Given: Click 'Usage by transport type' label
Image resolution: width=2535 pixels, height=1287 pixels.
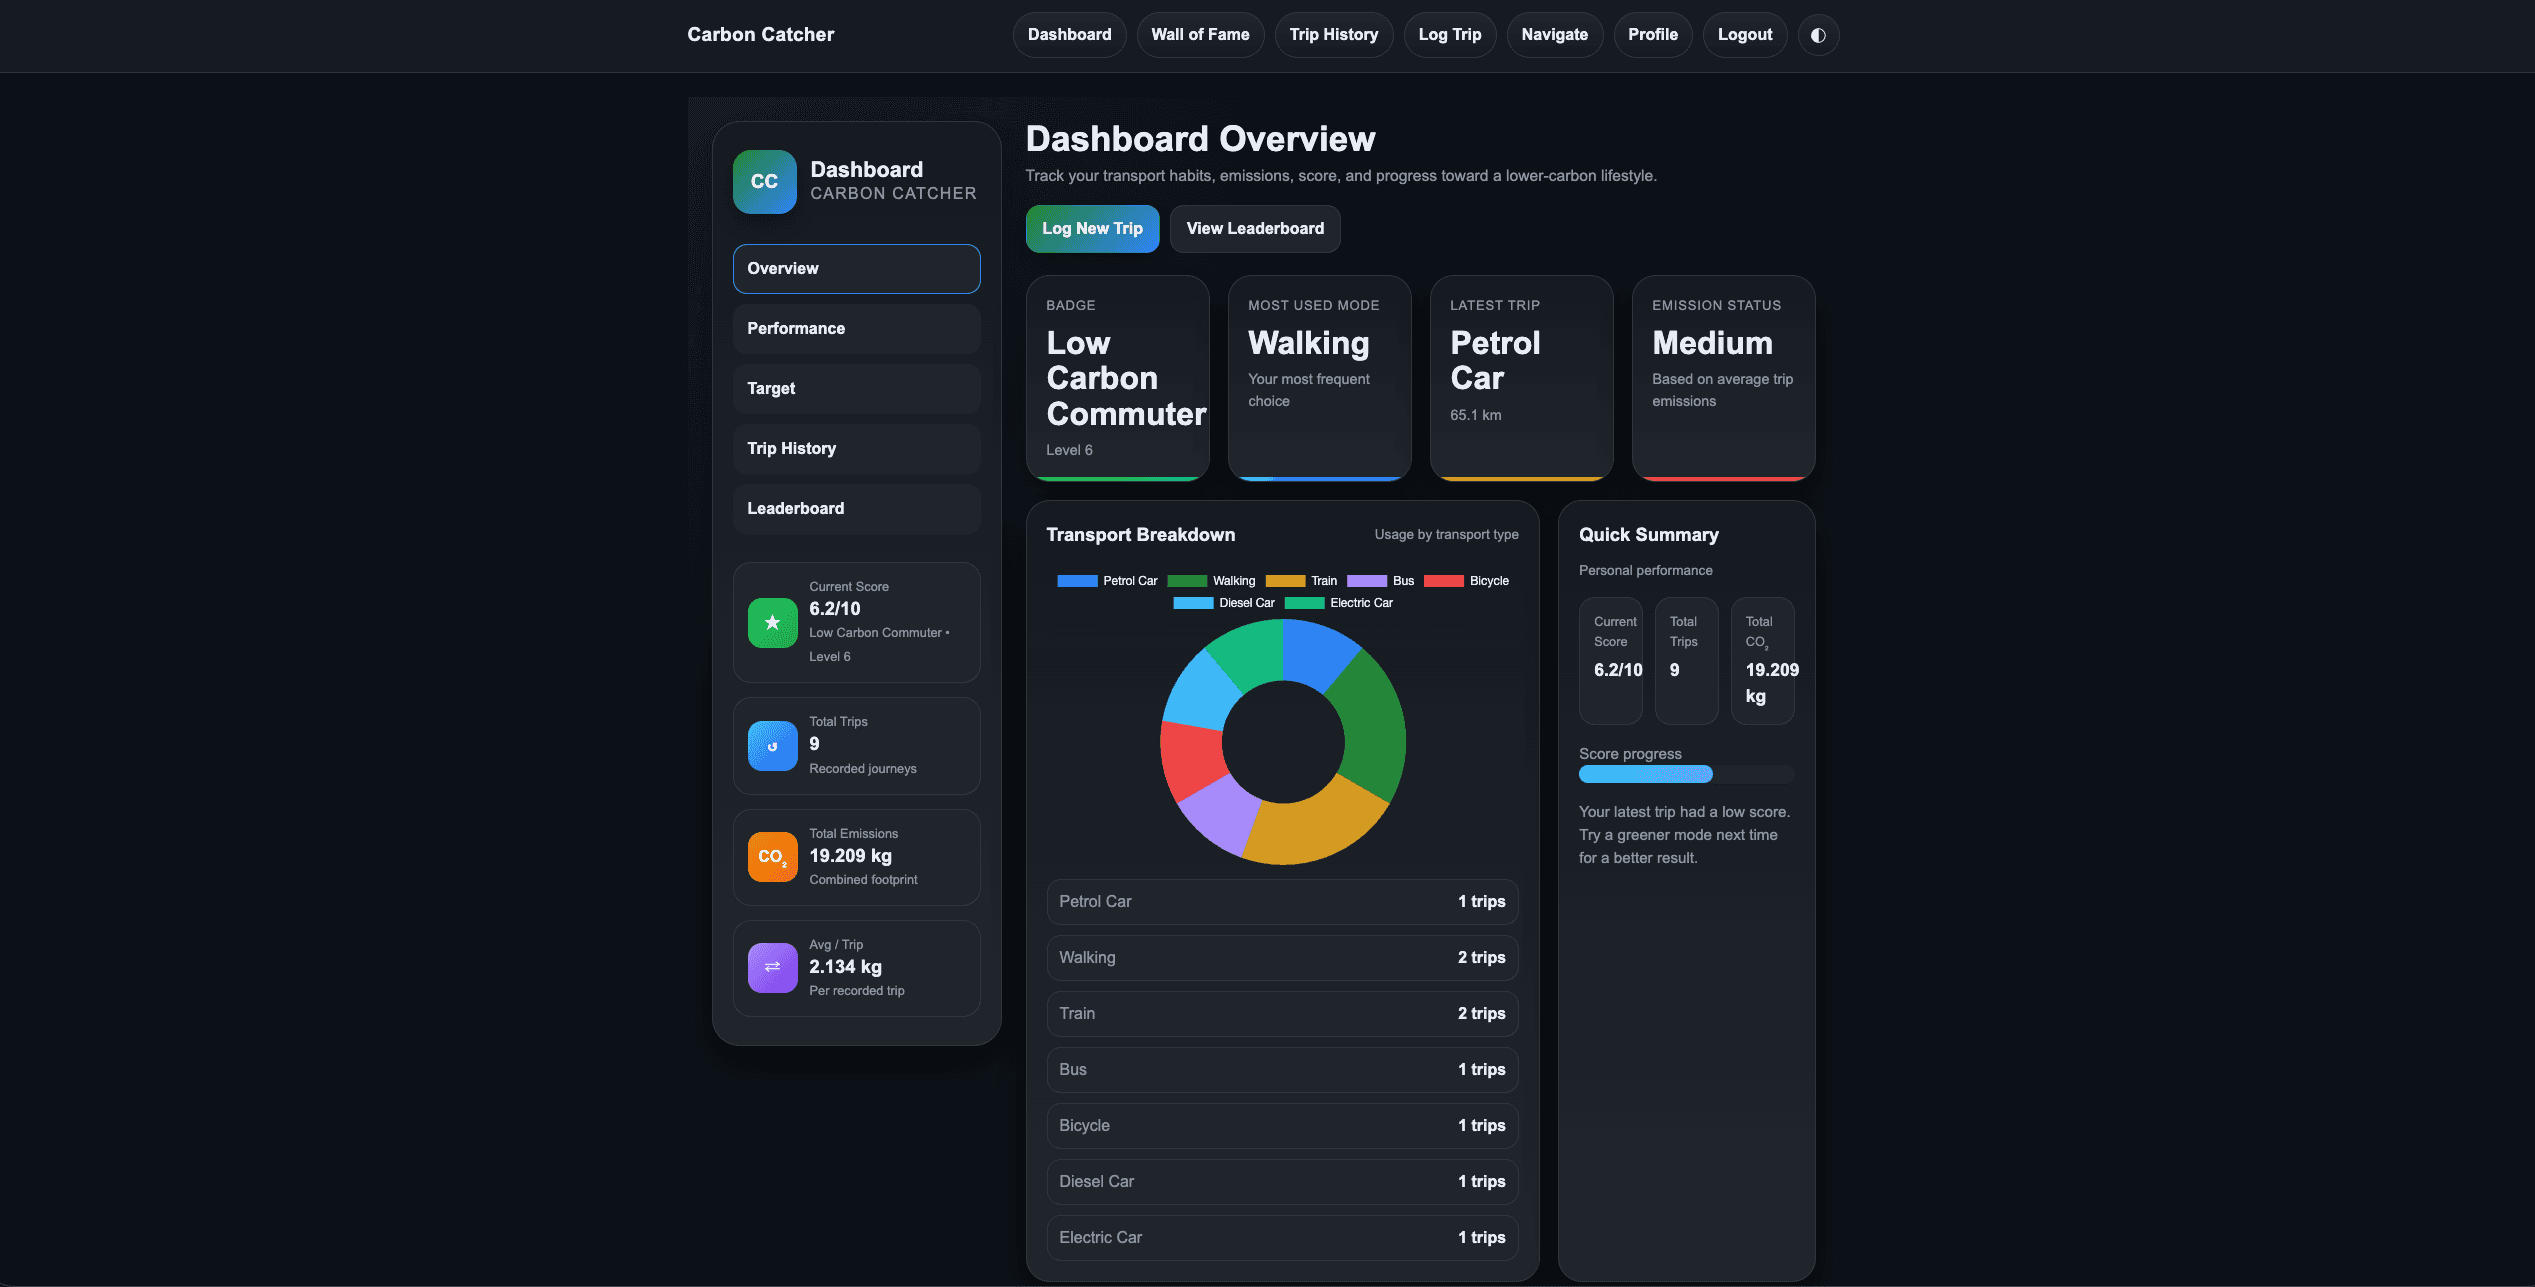Looking at the screenshot, I should 1446,535.
